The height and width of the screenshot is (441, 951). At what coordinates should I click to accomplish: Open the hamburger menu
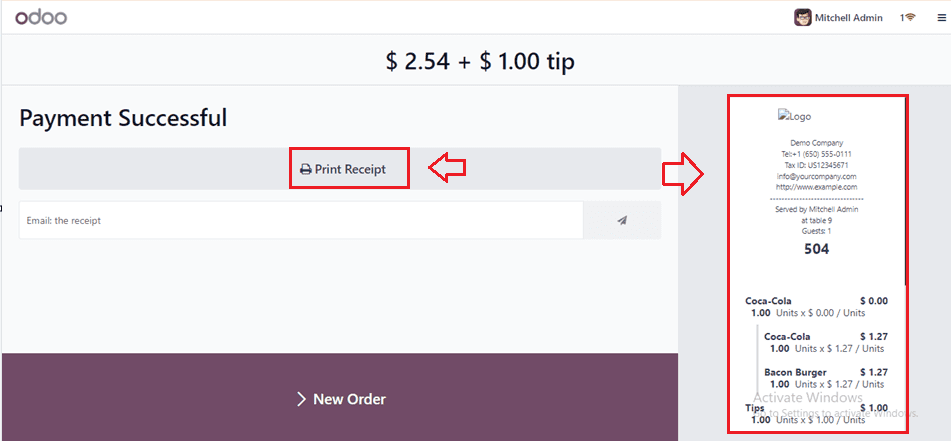click(x=941, y=18)
